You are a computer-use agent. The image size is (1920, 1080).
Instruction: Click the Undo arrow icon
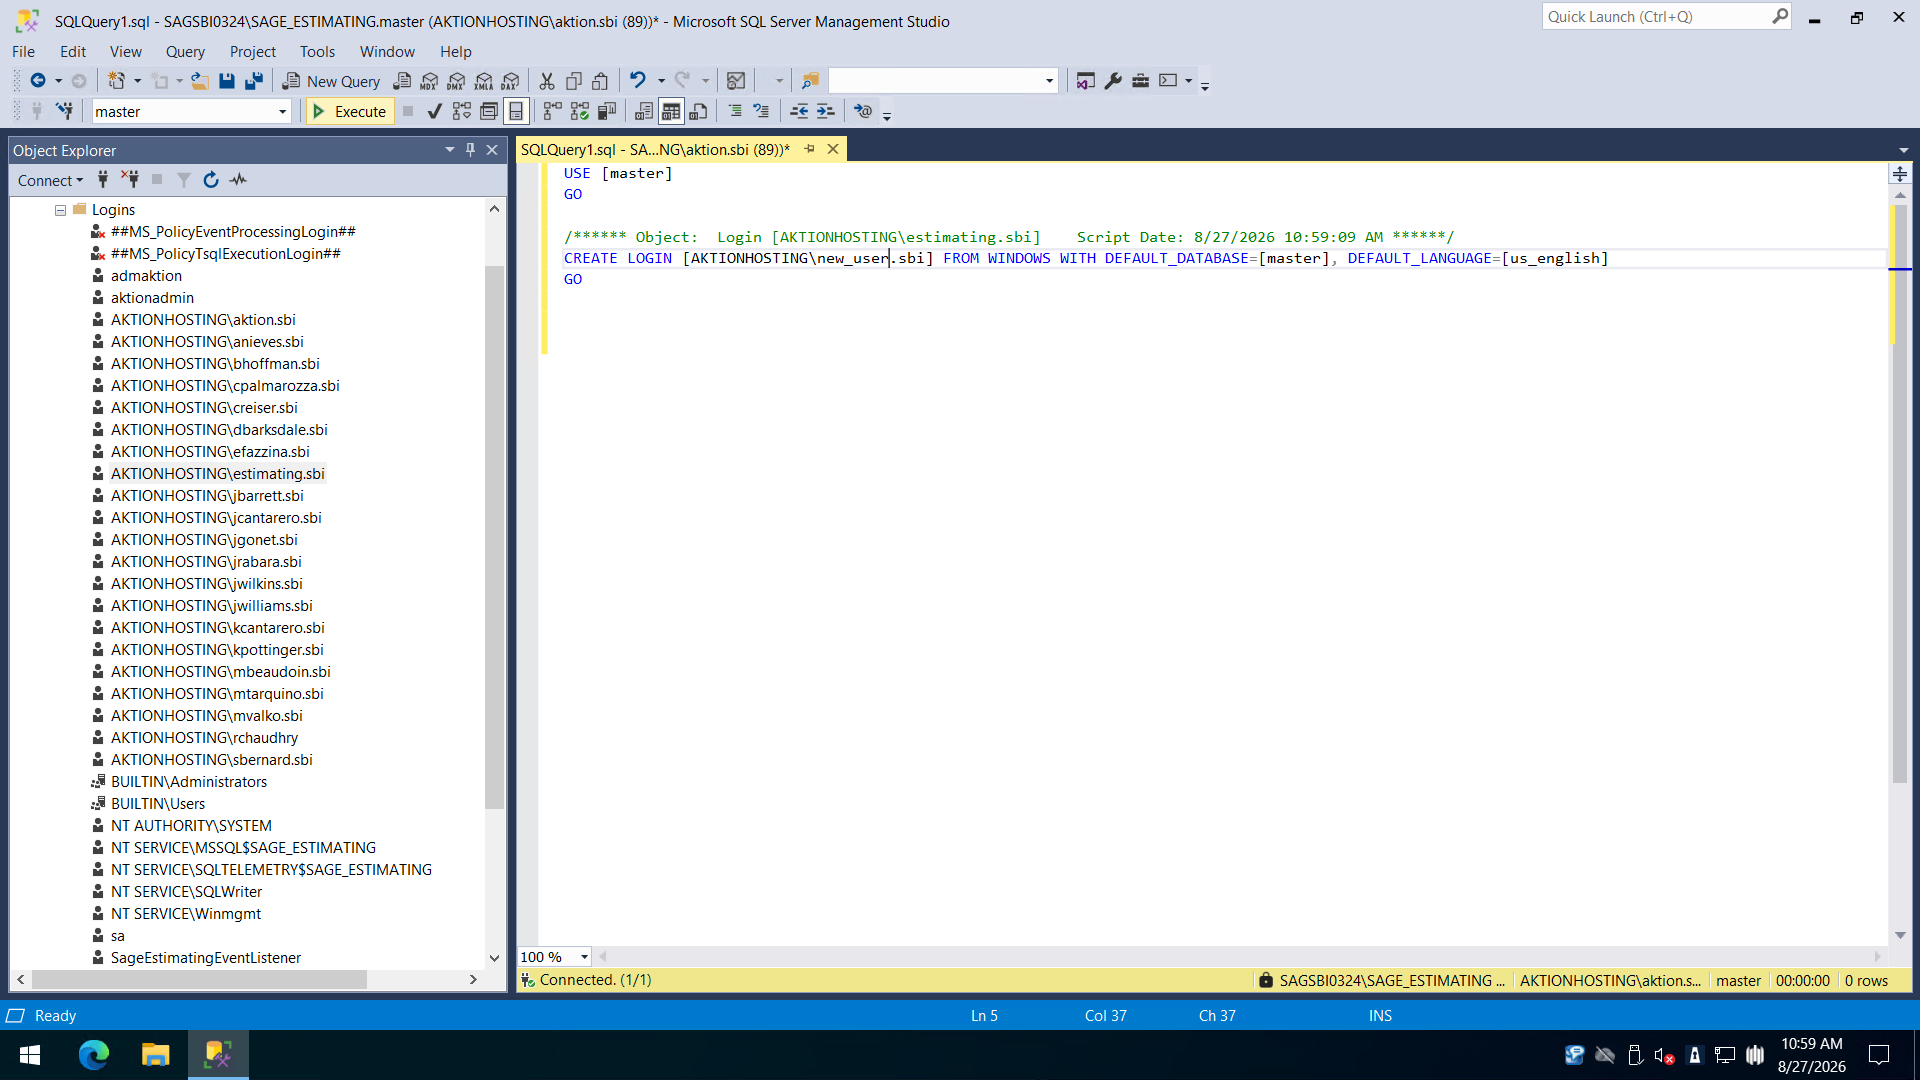click(637, 80)
